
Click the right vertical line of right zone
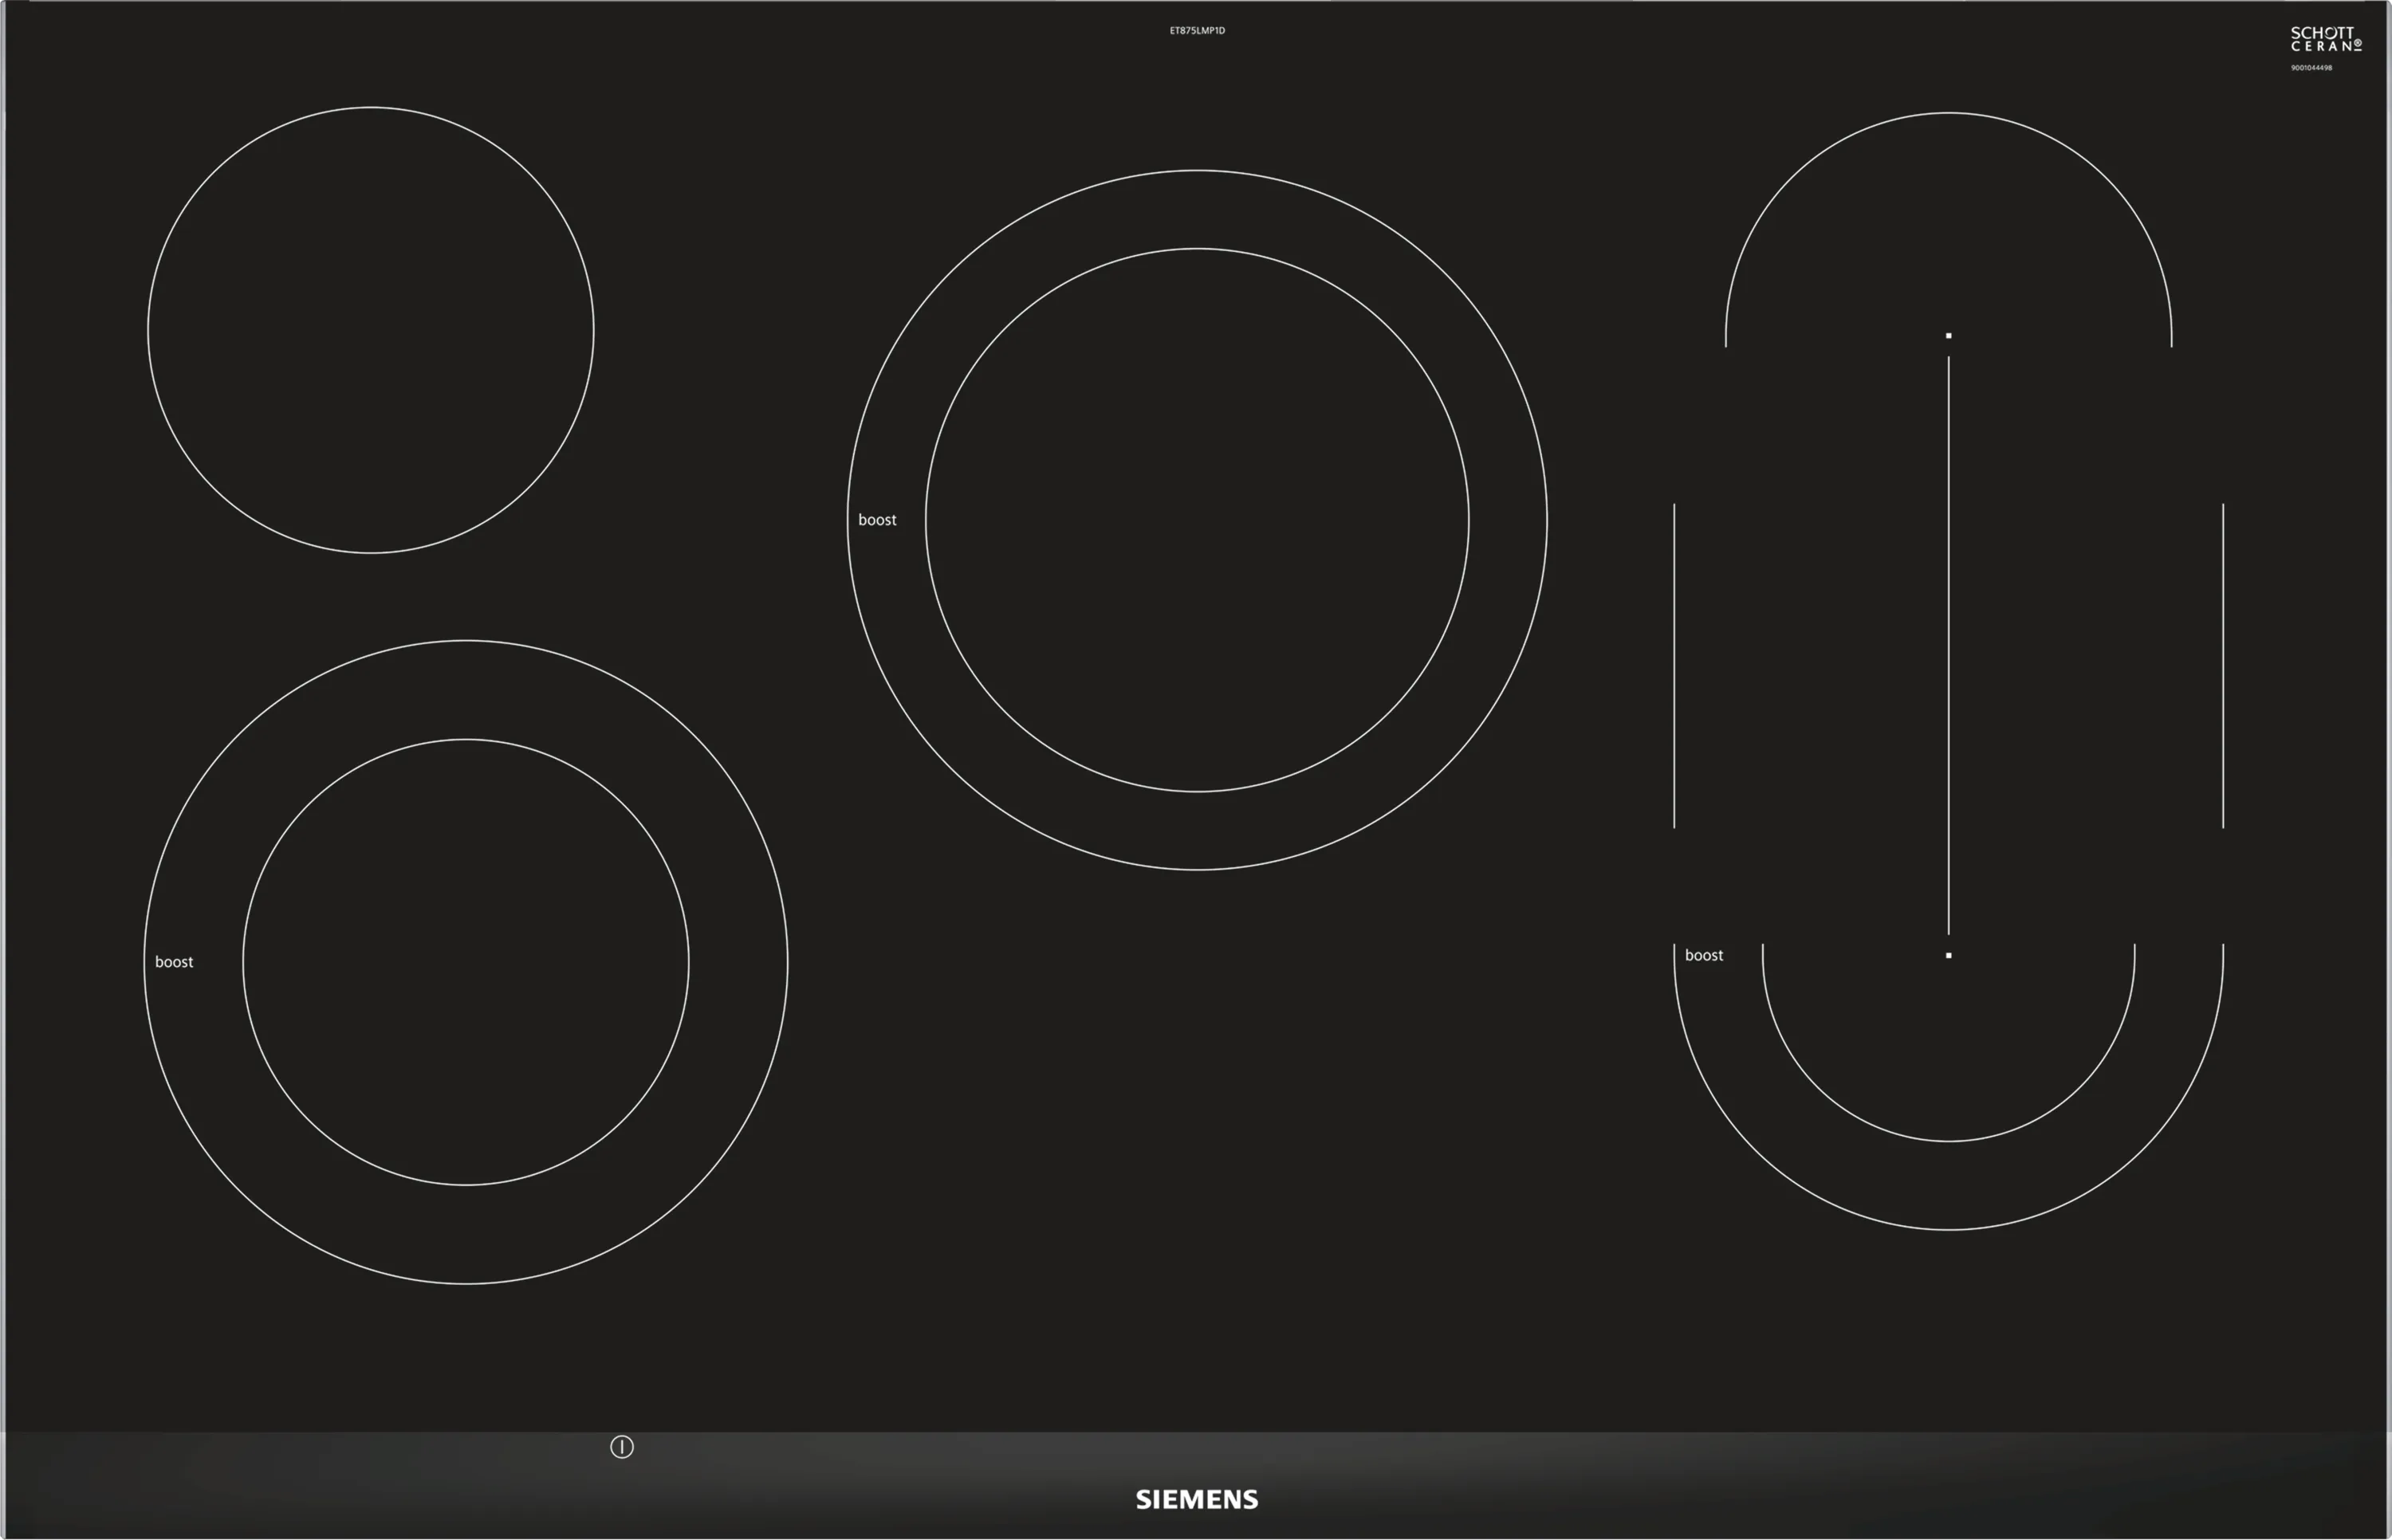coord(2223,665)
